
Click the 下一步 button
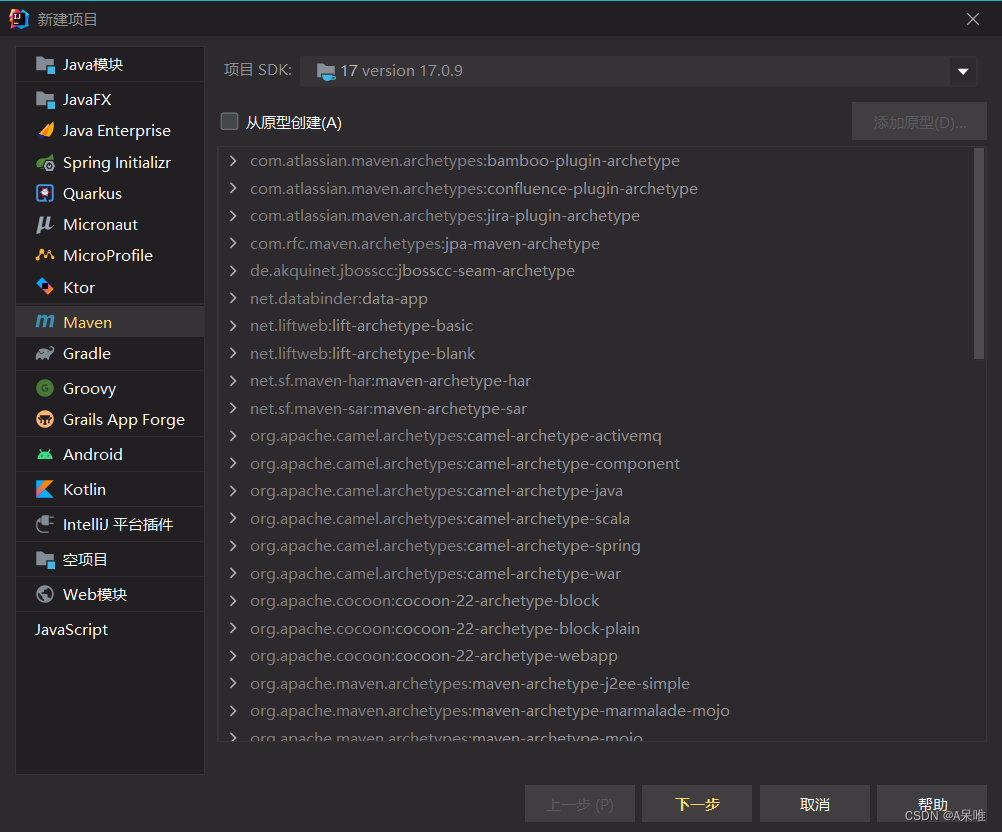696,803
